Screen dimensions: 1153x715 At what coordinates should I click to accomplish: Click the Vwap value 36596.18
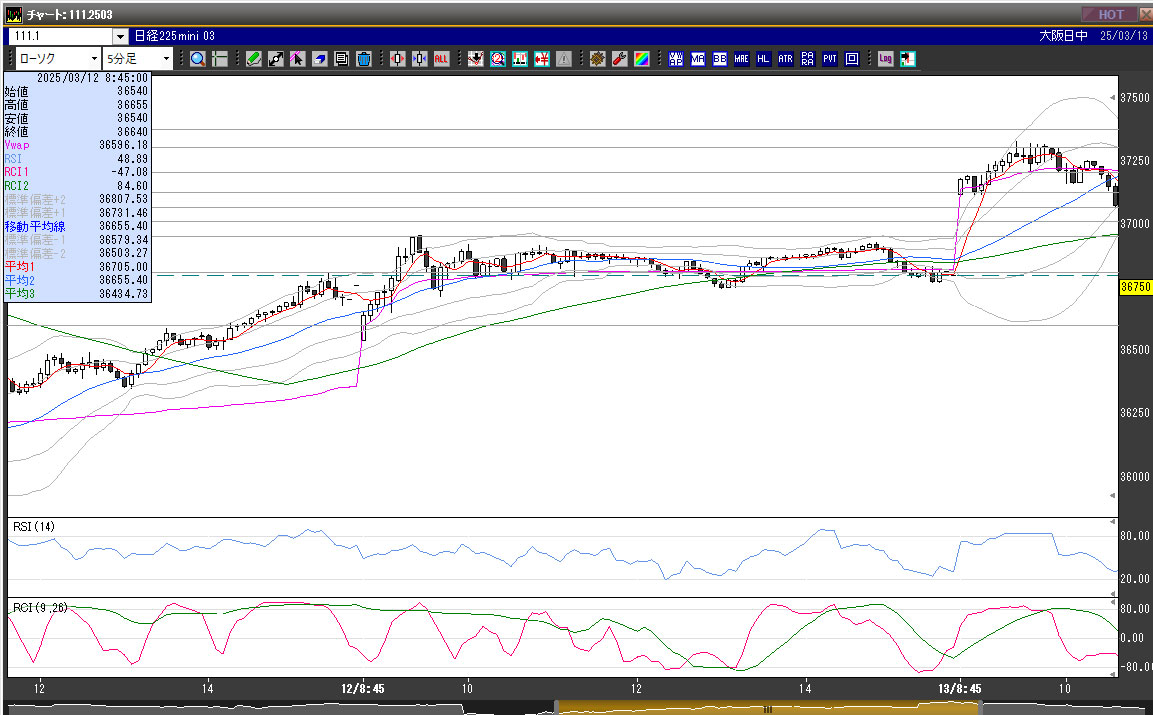124,146
